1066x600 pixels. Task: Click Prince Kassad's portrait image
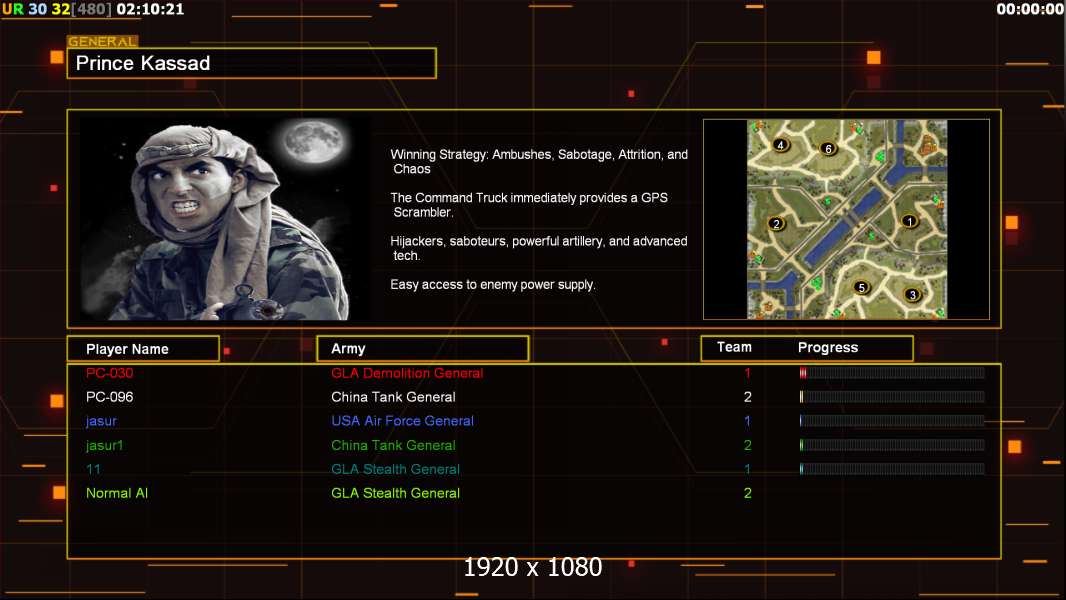point(225,220)
